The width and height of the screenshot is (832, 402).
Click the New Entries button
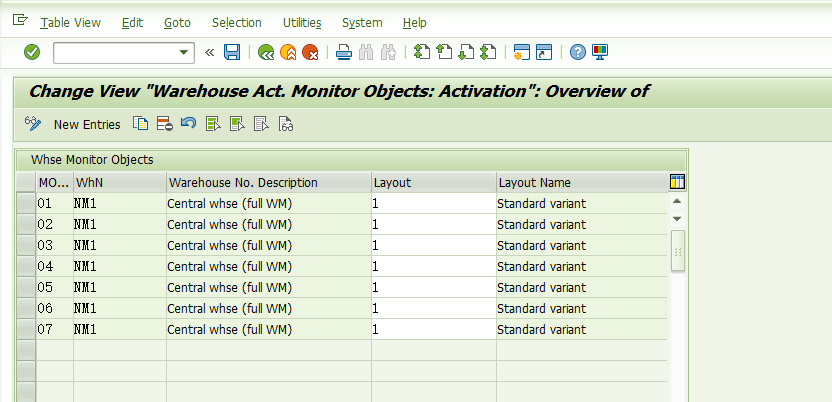point(87,125)
